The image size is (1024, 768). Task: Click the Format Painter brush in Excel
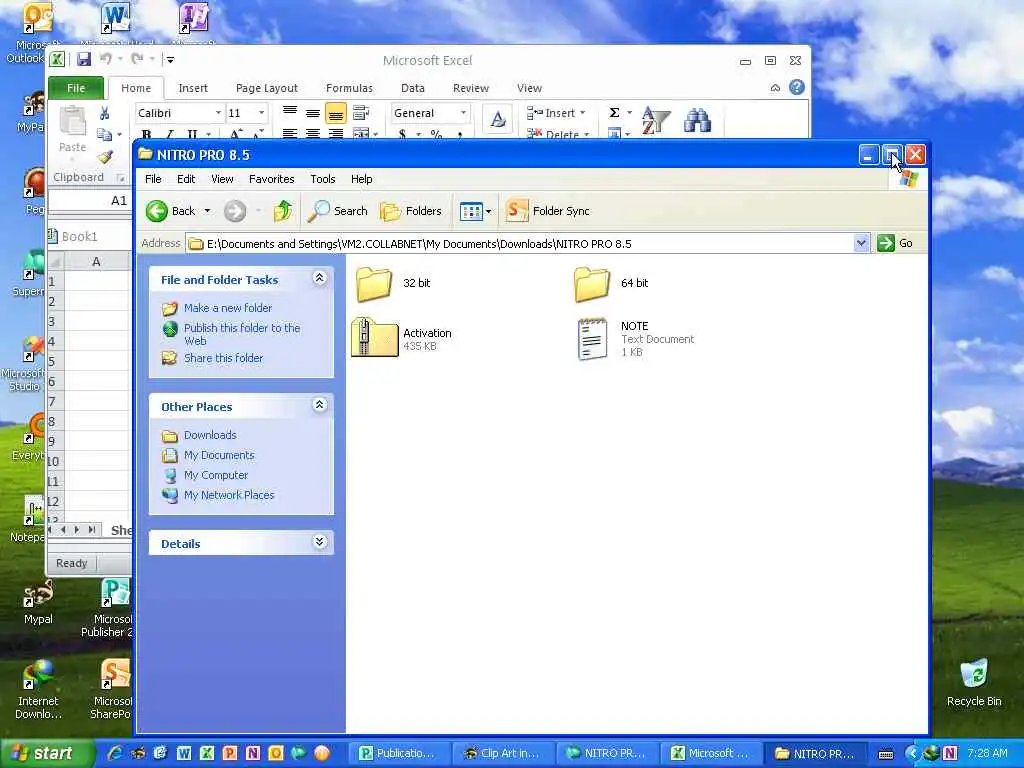105,157
